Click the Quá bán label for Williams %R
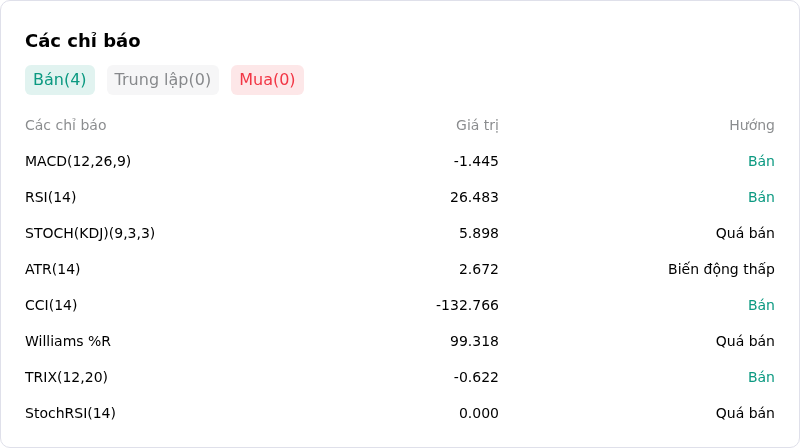800x448 pixels. tap(745, 341)
